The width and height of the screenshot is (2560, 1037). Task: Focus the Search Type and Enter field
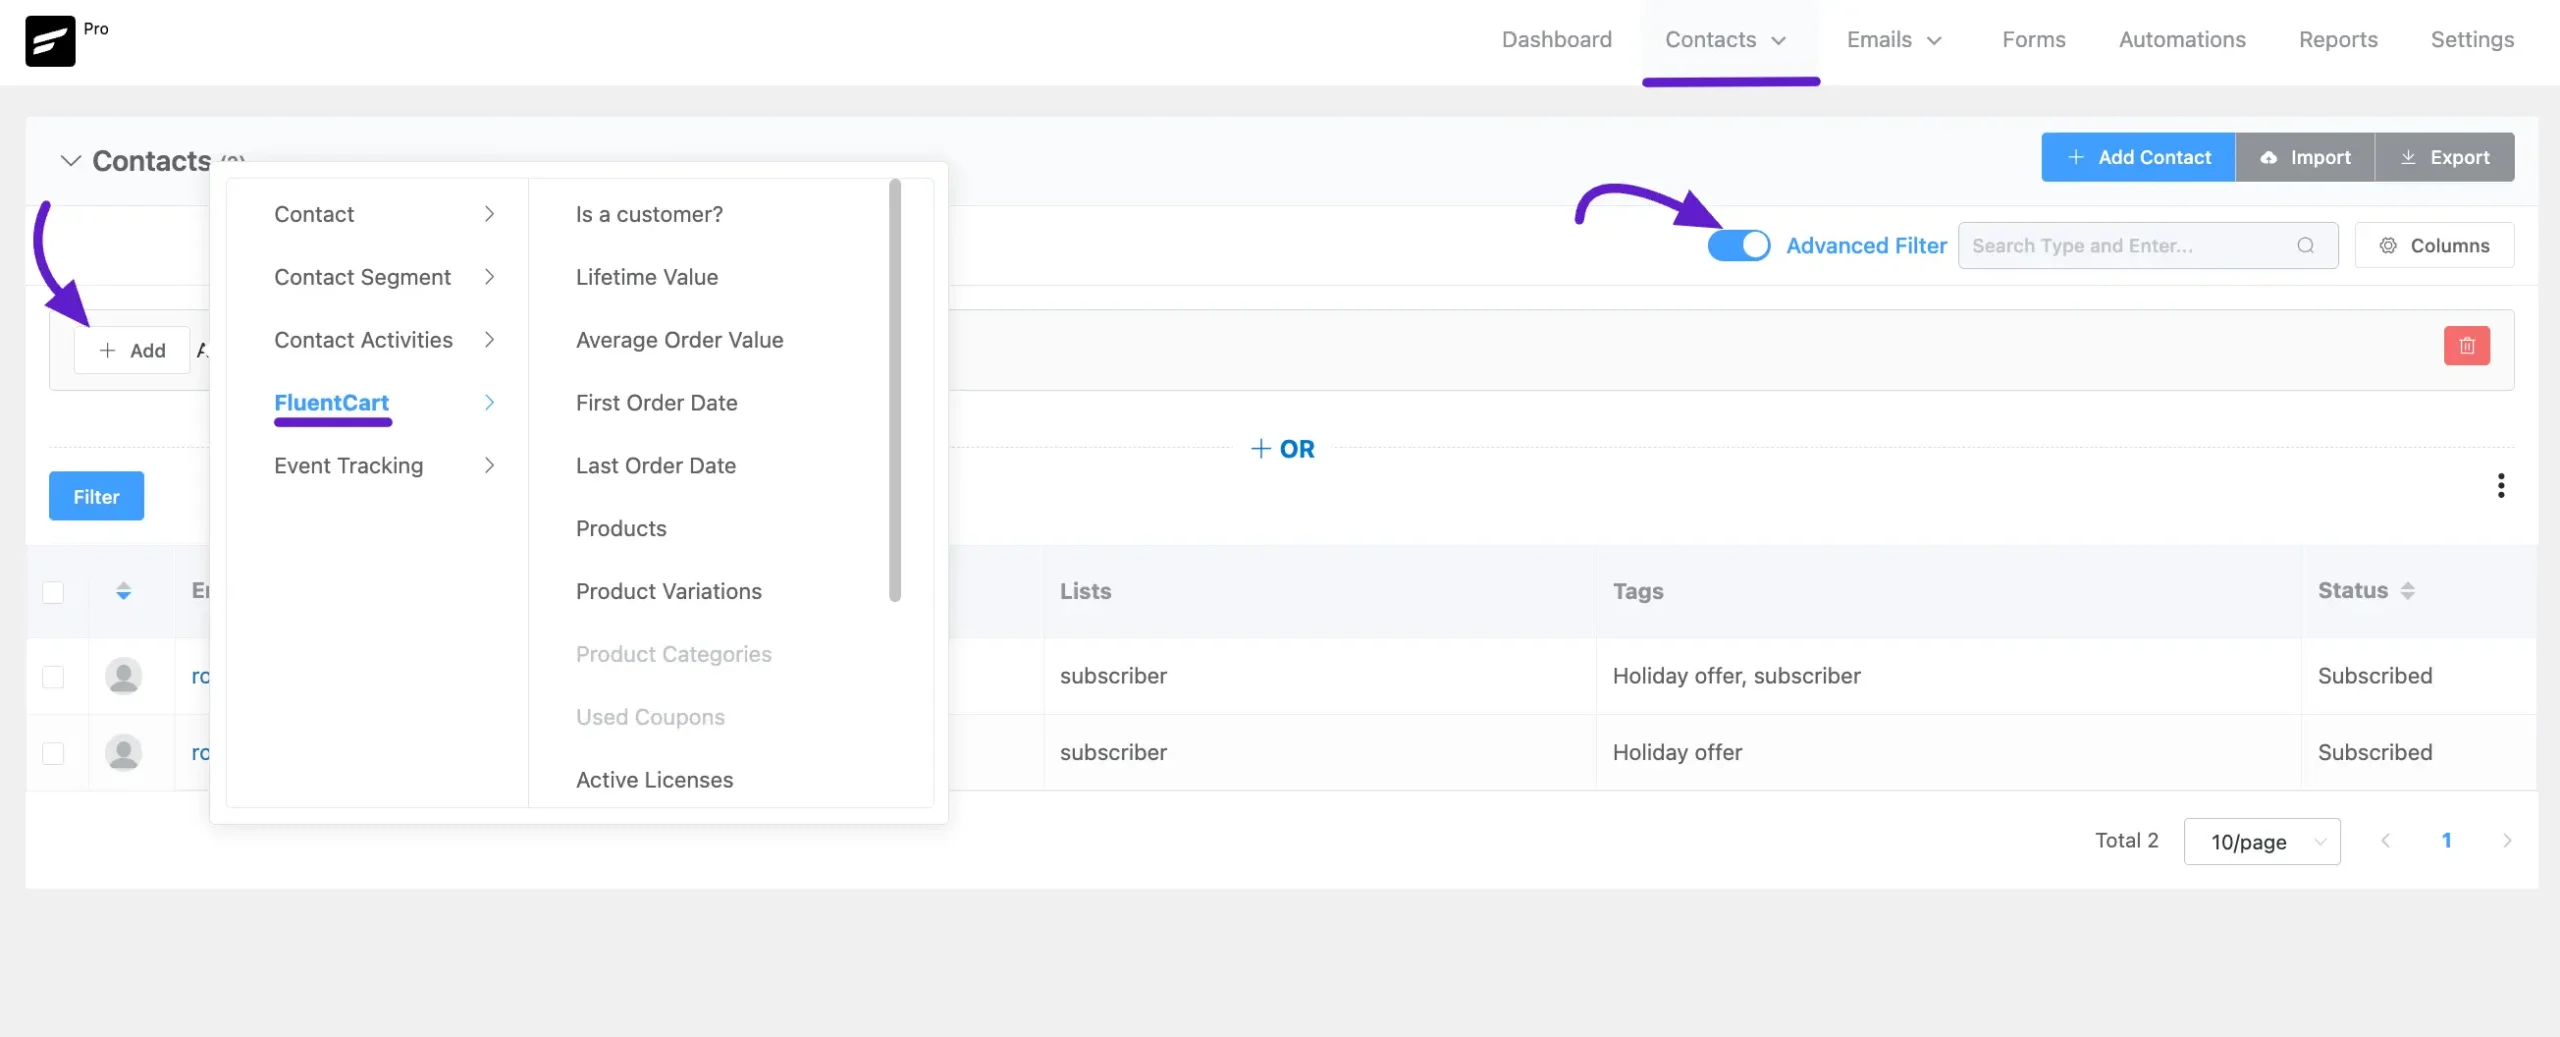pyautogui.click(x=2128, y=246)
